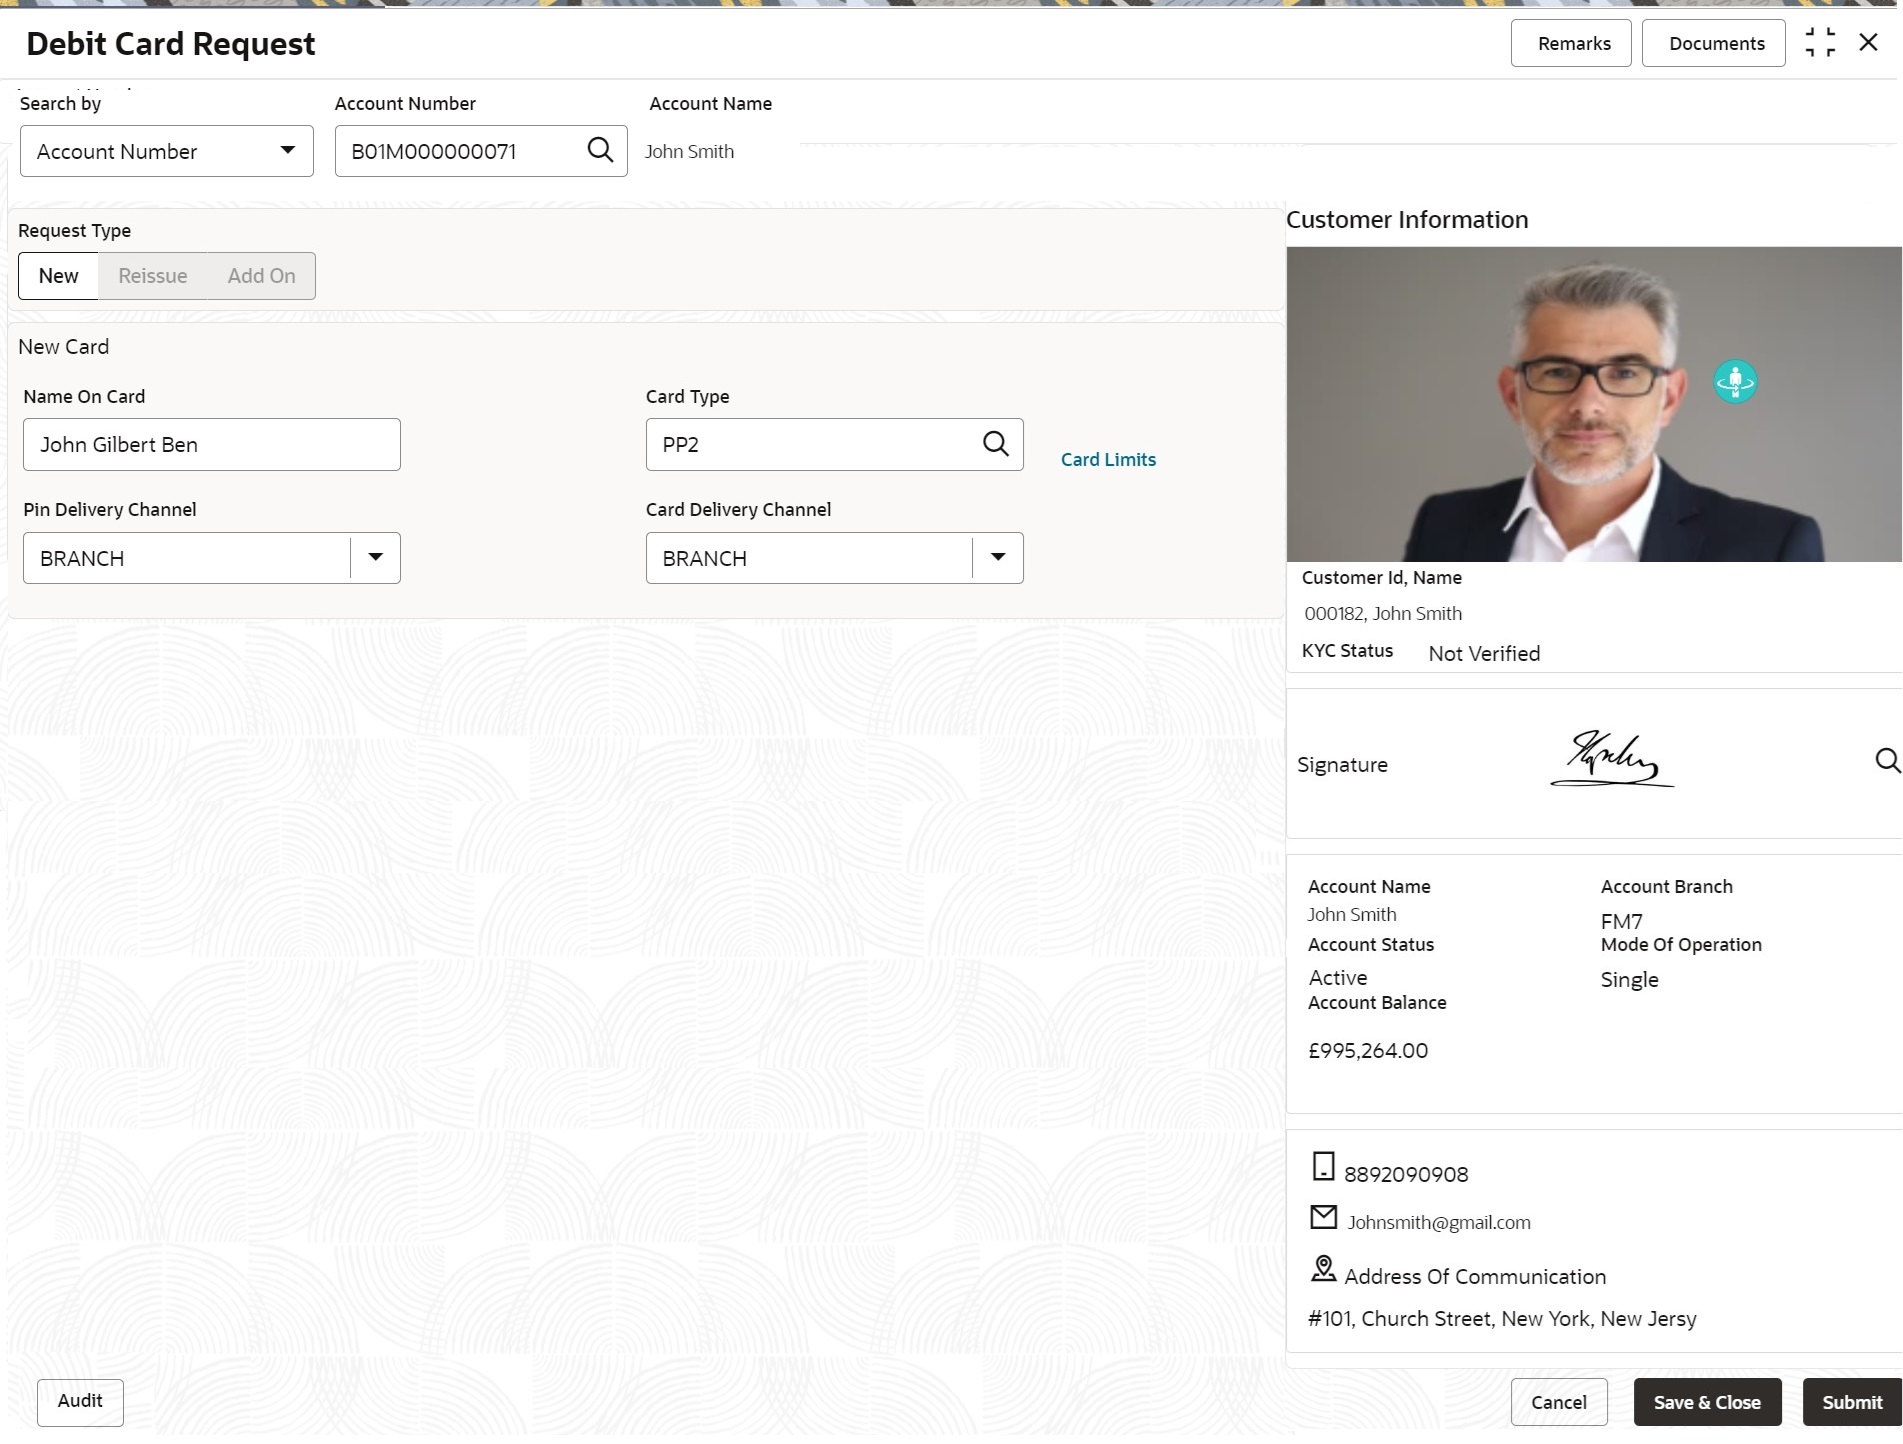Click Save & Close button
The width and height of the screenshot is (1903, 1444).
[x=1707, y=1402]
